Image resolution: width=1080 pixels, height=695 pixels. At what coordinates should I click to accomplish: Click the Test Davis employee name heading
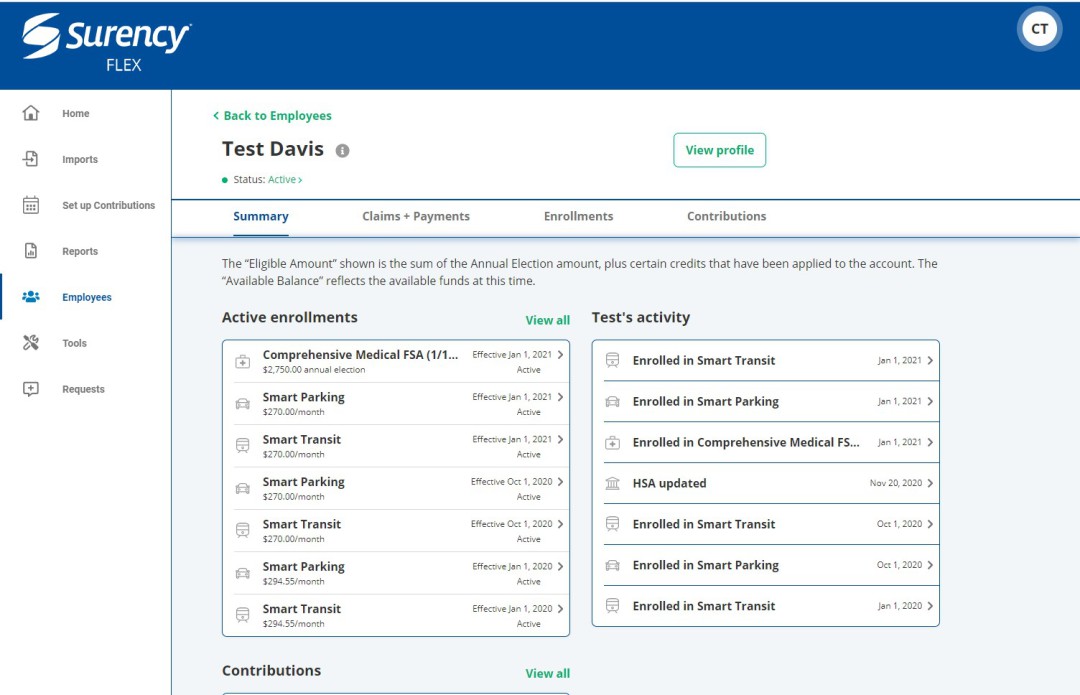tap(273, 149)
